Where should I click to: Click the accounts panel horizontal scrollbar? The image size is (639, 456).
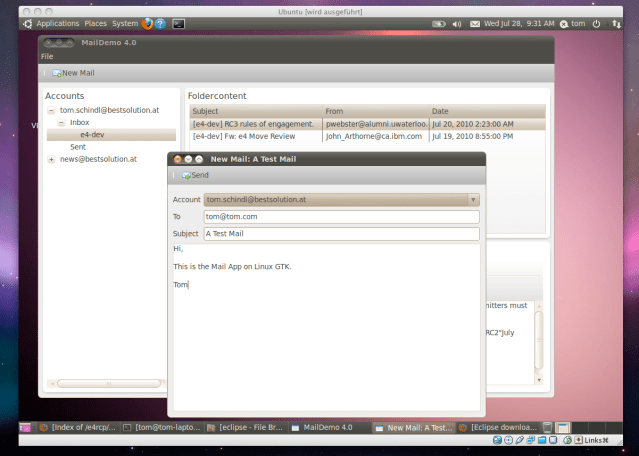105,382
